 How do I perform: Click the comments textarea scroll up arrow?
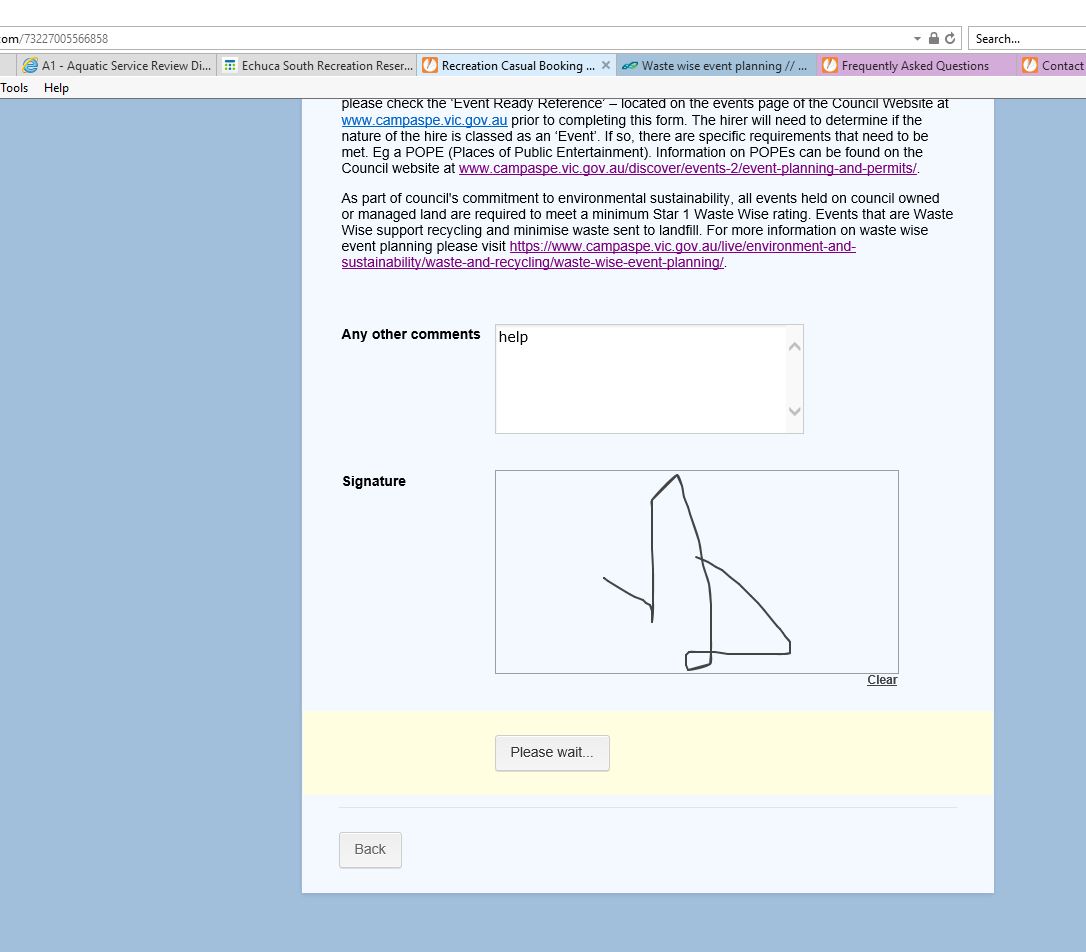794,346
